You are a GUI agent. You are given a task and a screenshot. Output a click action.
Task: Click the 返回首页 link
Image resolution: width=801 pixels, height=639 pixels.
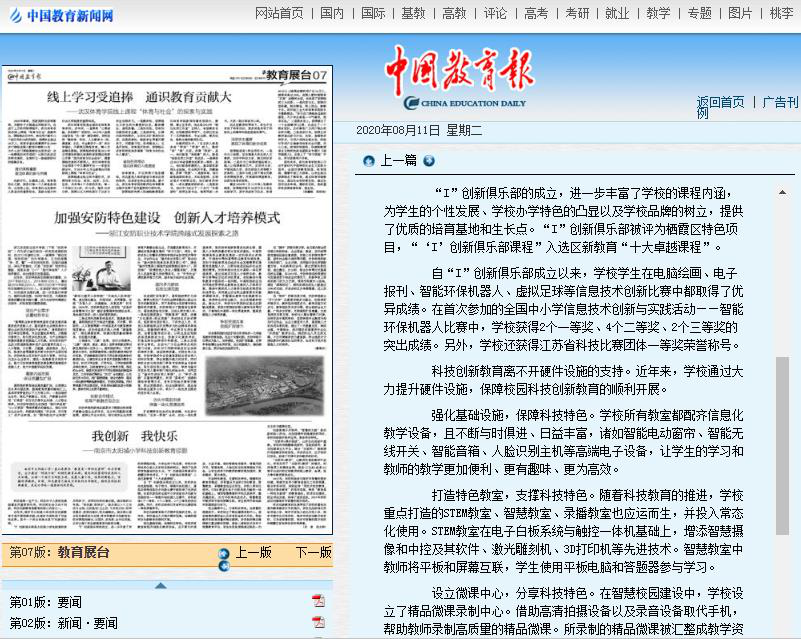pyautogui.click(x=720, y=101)
